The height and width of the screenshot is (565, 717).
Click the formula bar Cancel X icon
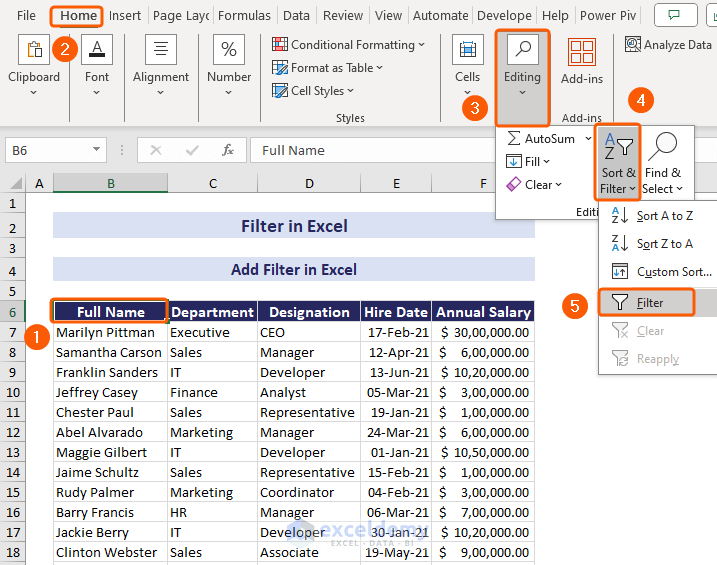pyautogui.click(x=155, y=150)
